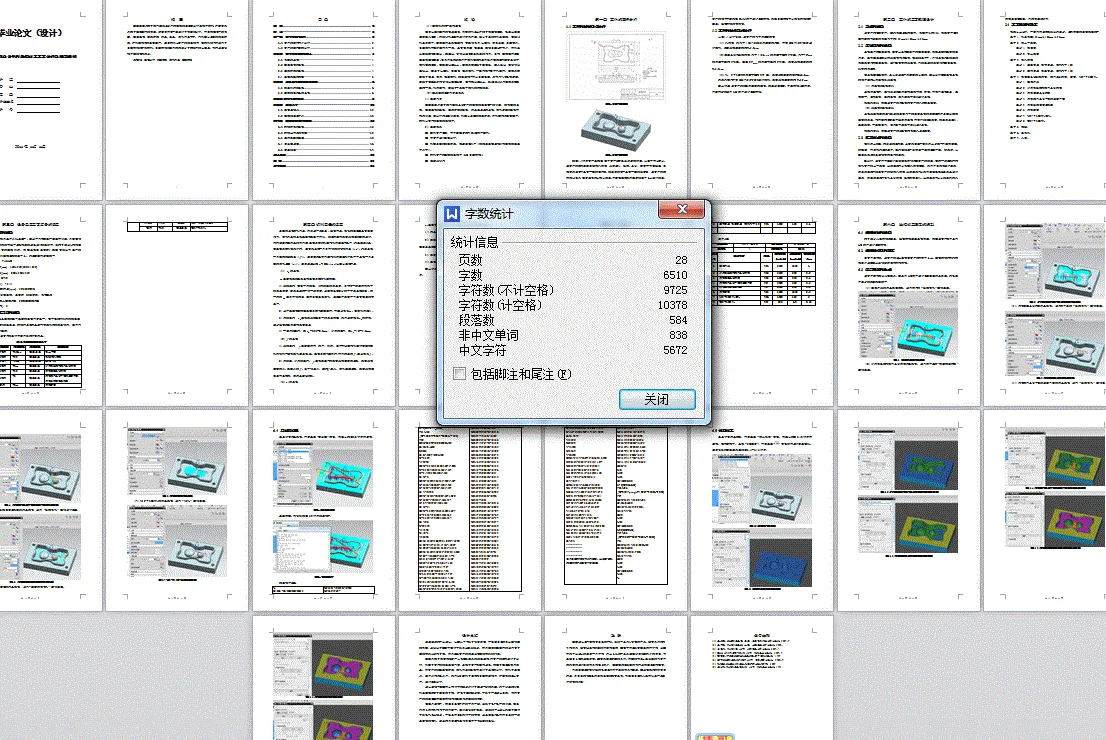Click the 包括脚注和尾注 label text
Viewport: 1106px width, 740px height.
[x=521, y=374]
